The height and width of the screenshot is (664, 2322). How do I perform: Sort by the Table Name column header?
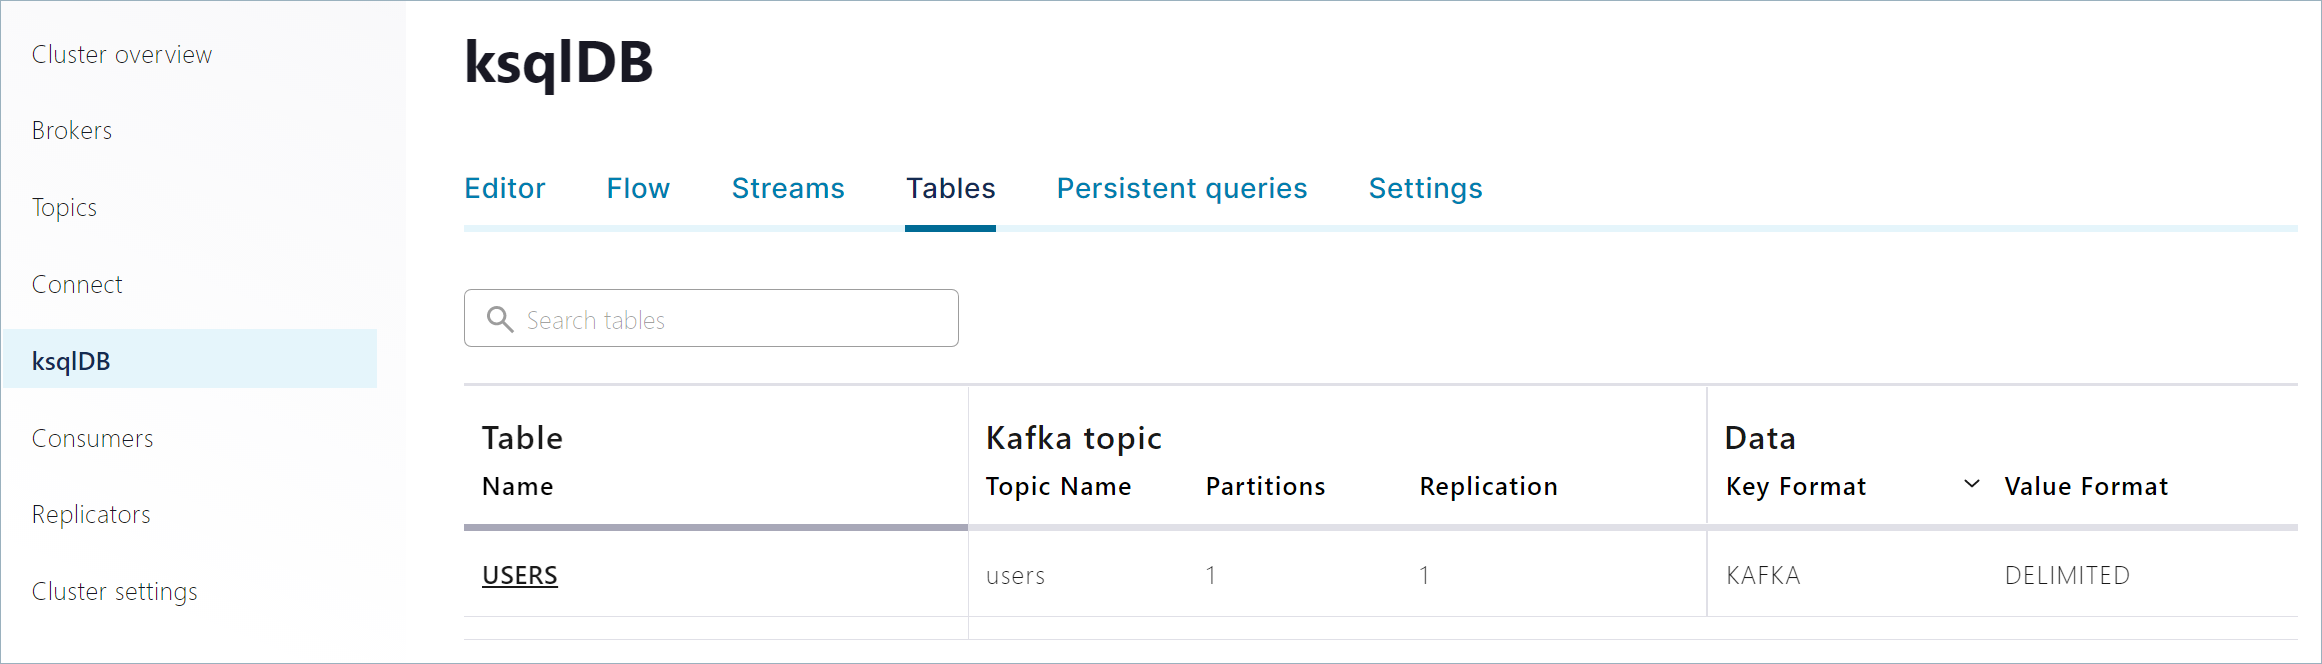pyautogui.click(x=517, y=487)
